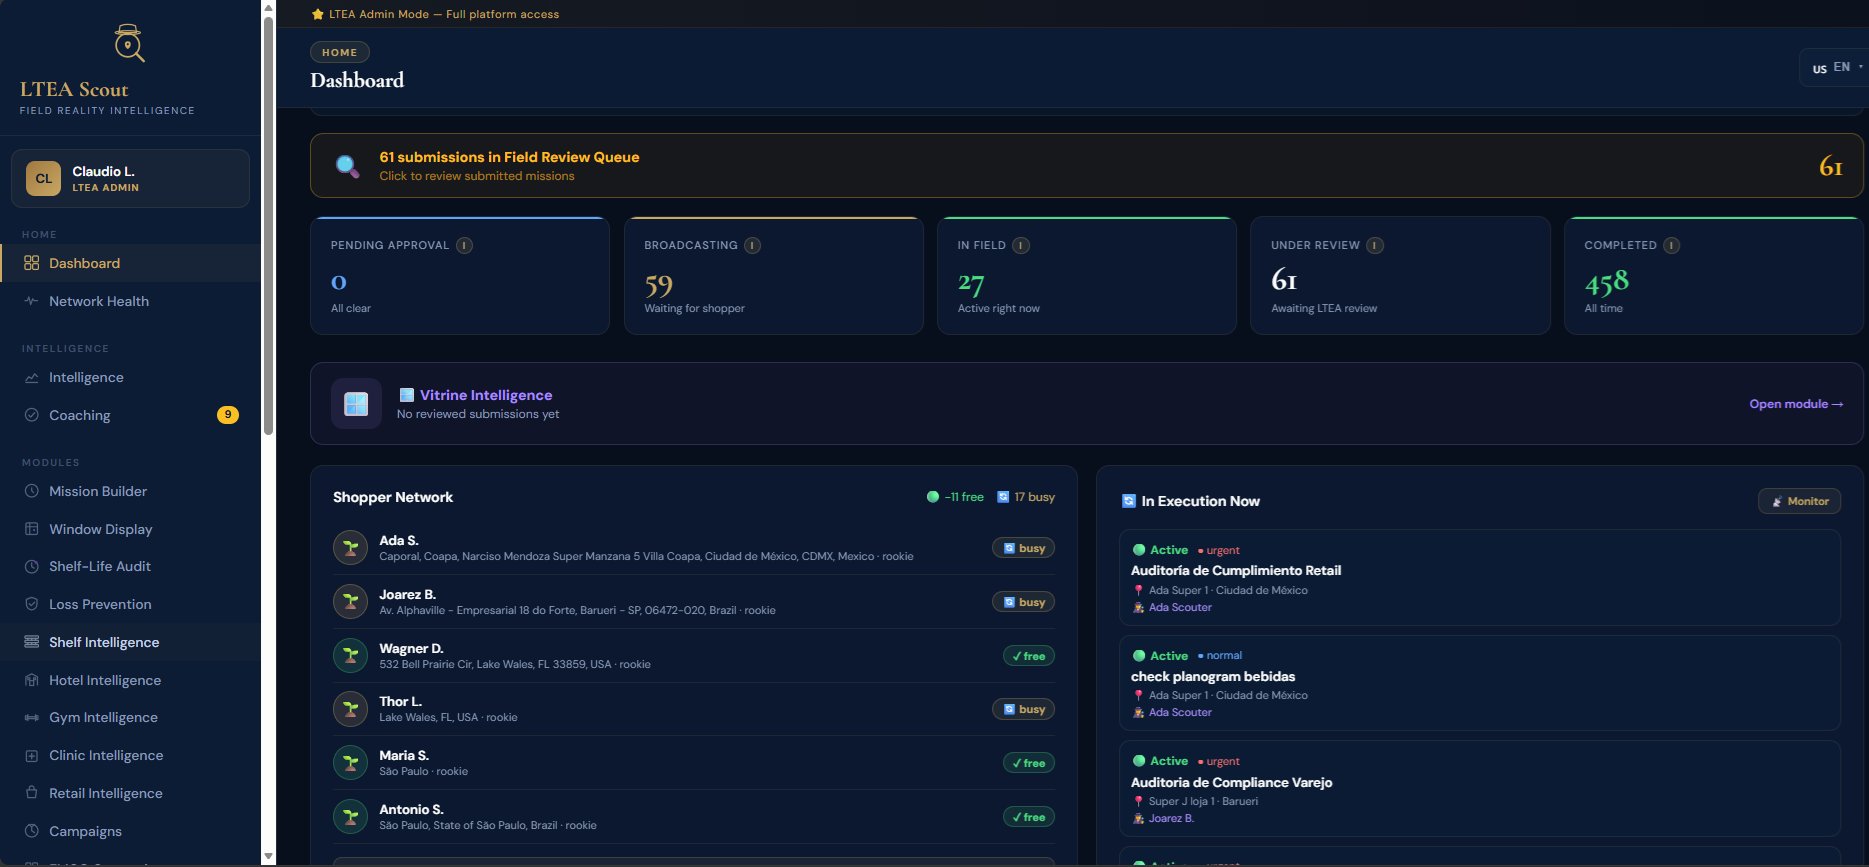Open the Broadcasting stat card
Viewport: 1869px width, 867px height.
click(x=773, y=275)
